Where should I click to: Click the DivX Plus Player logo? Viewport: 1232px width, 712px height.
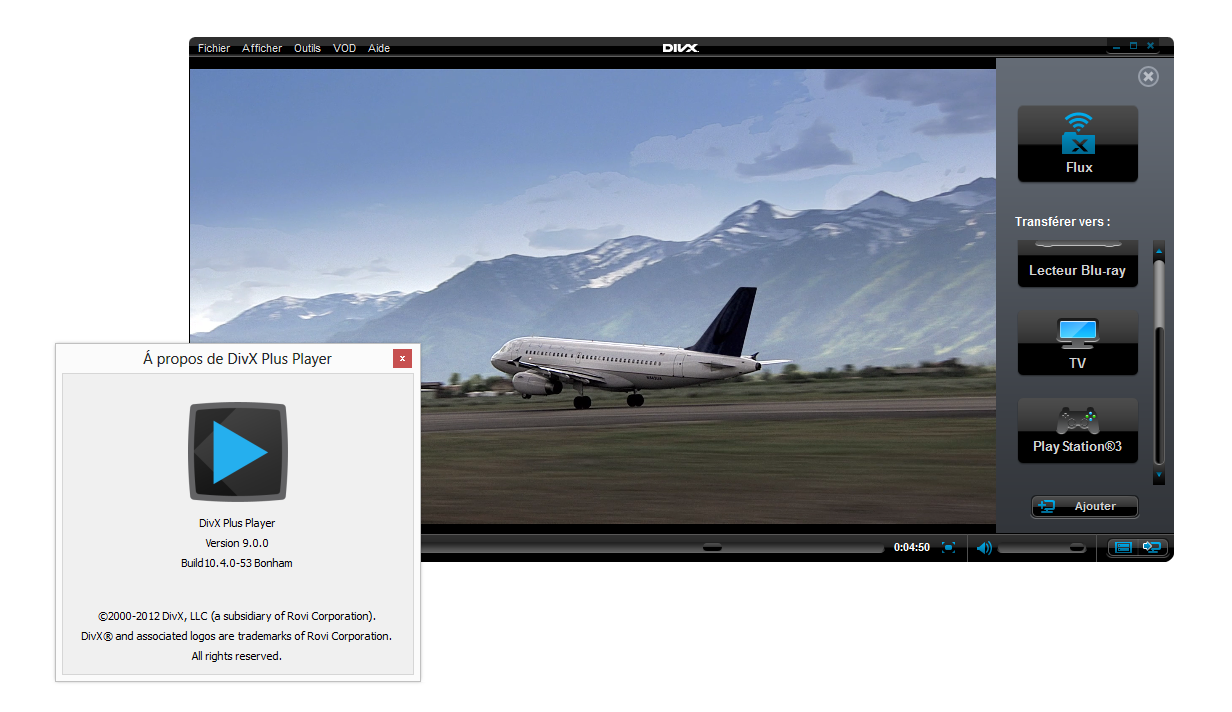237,452
